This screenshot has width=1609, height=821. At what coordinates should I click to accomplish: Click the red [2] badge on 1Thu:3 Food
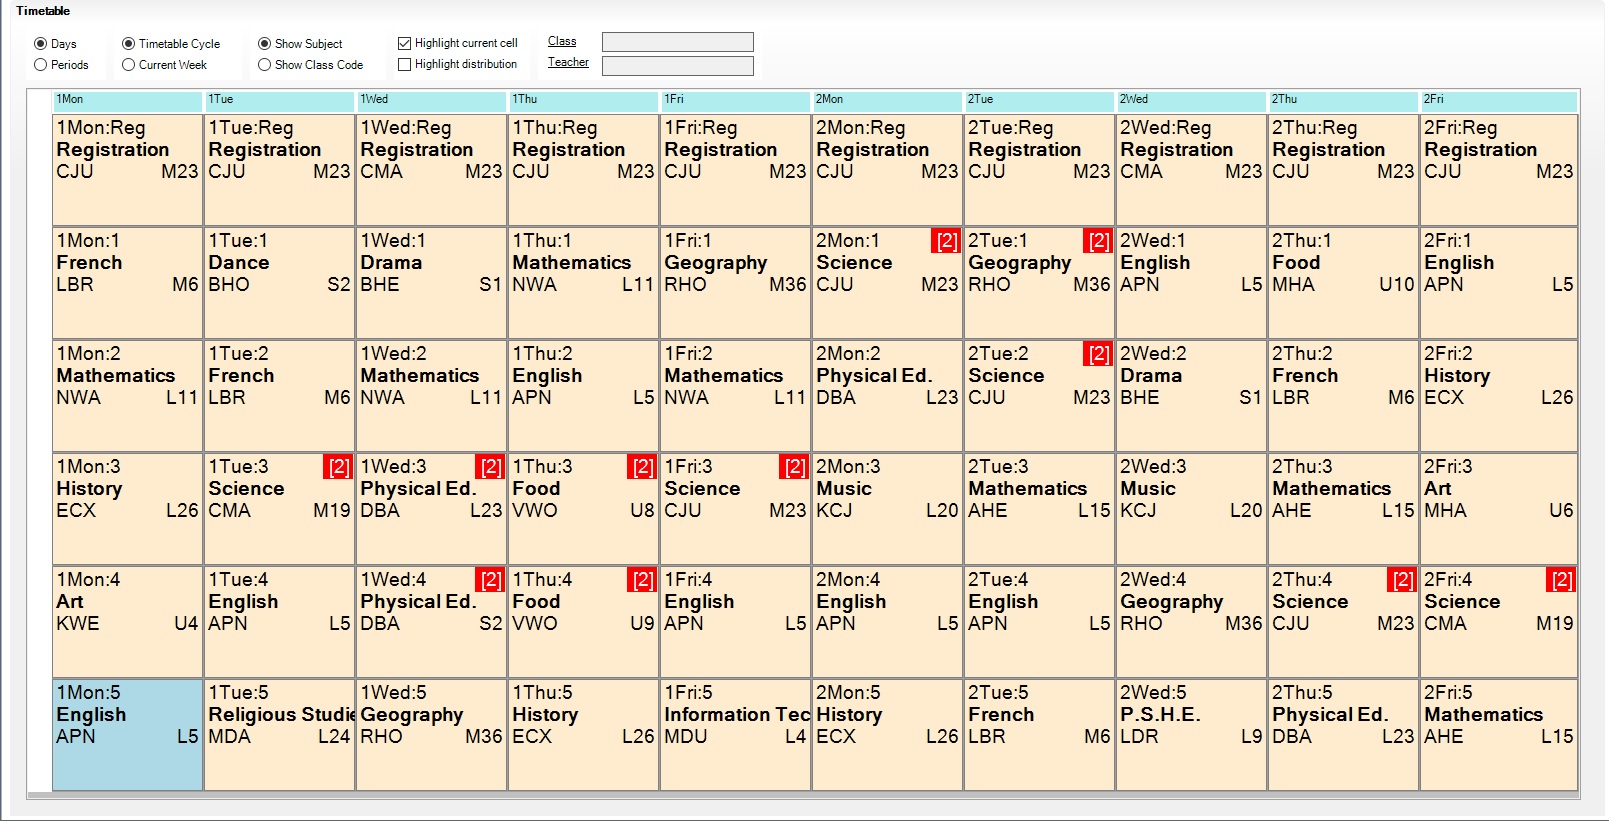point(642,467)
